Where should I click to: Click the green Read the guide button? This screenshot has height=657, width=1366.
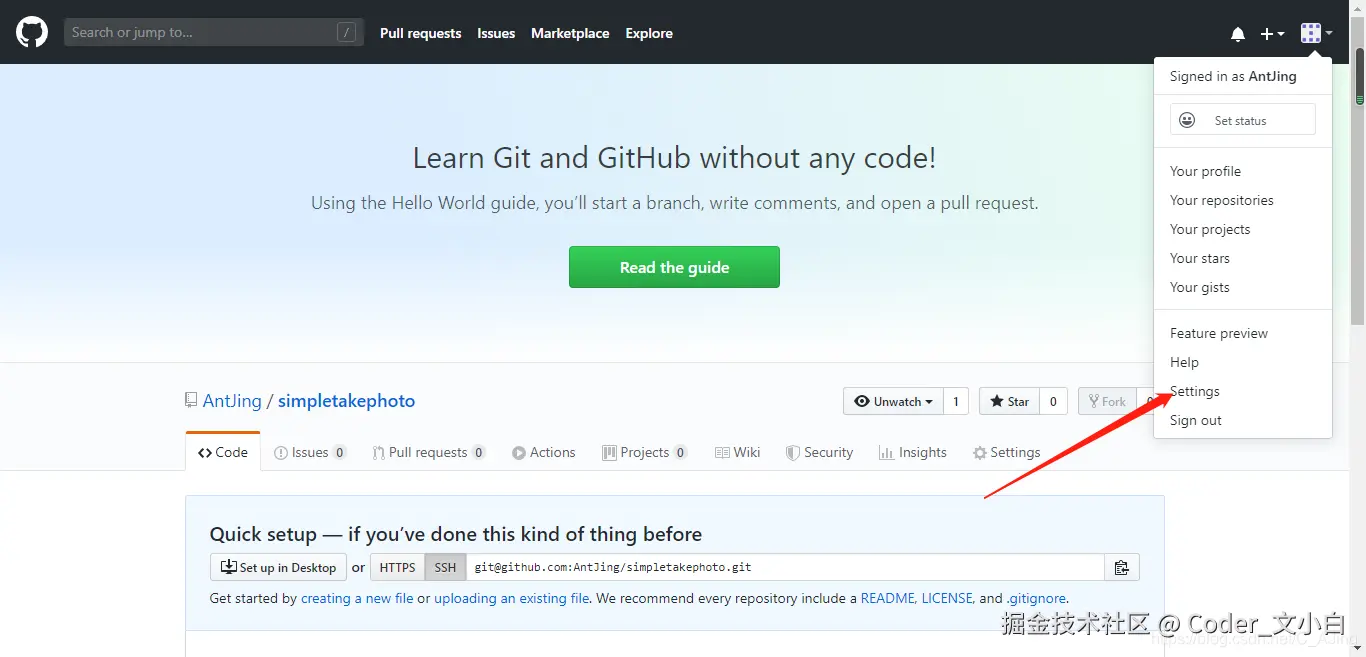coord(674,267)
